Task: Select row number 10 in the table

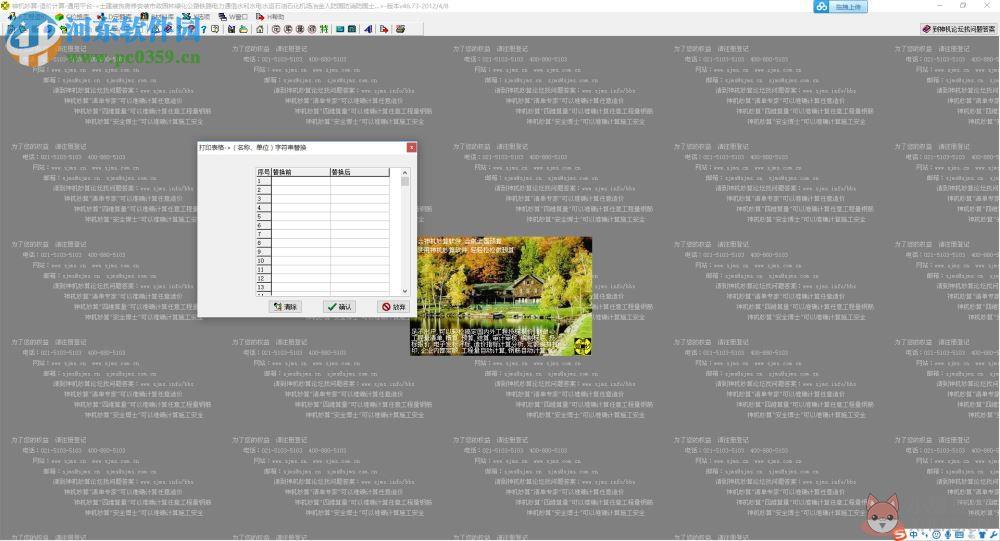Action: [263, 261]
